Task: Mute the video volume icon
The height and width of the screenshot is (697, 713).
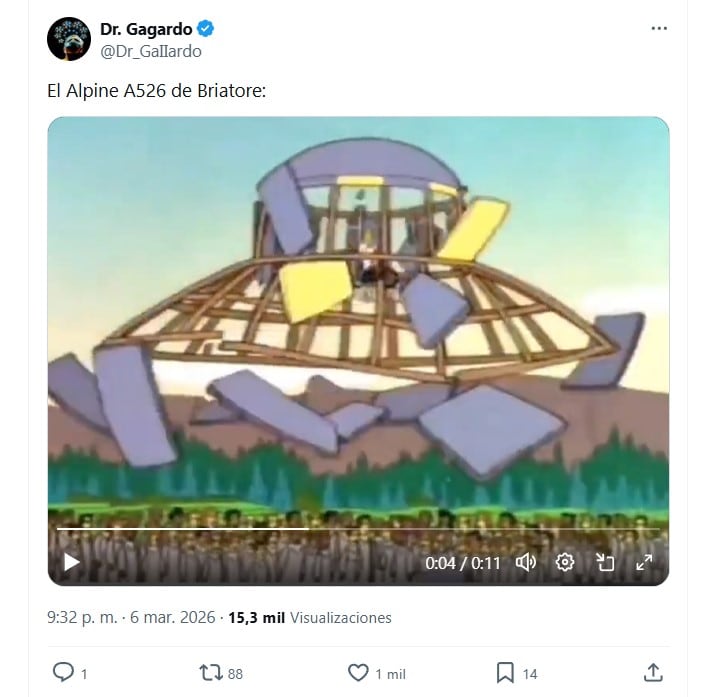Action: (x=526, y=562)
